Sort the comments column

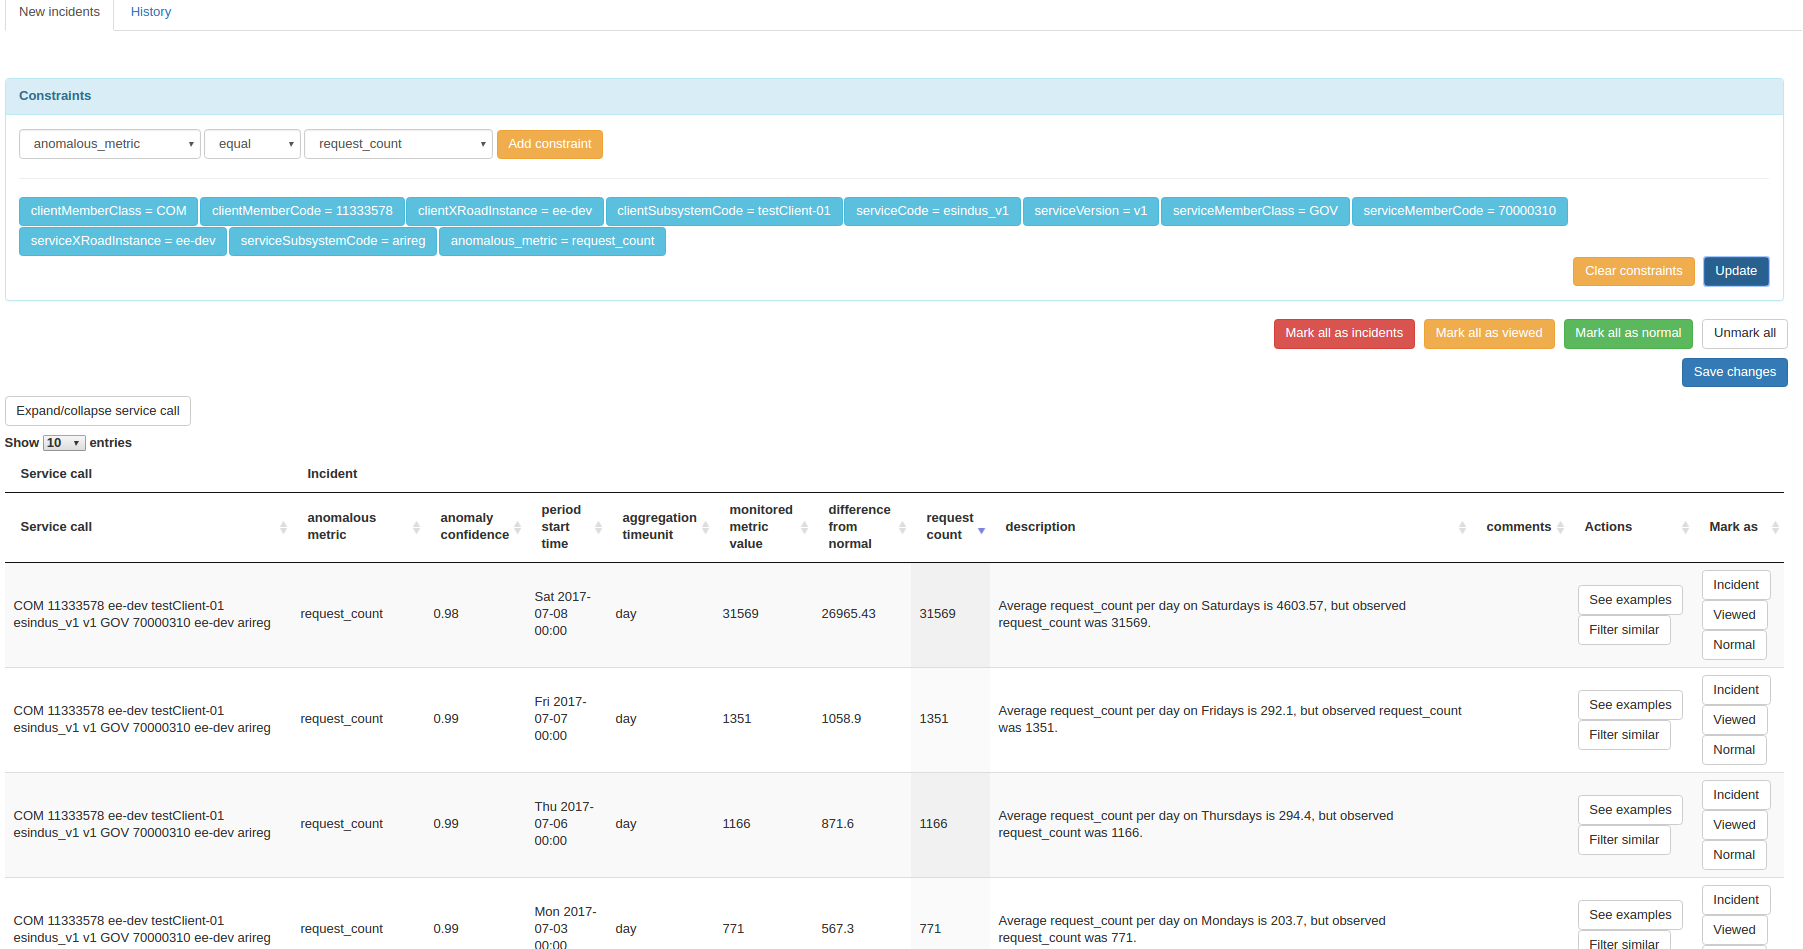point(1560,527)
